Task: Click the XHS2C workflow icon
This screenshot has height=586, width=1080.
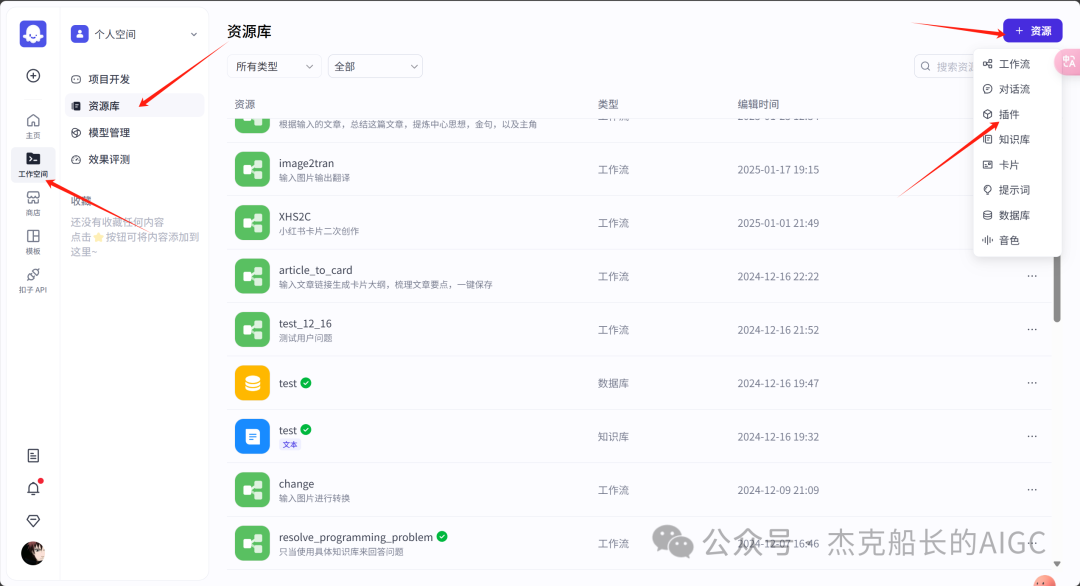Action: [252, 222]
